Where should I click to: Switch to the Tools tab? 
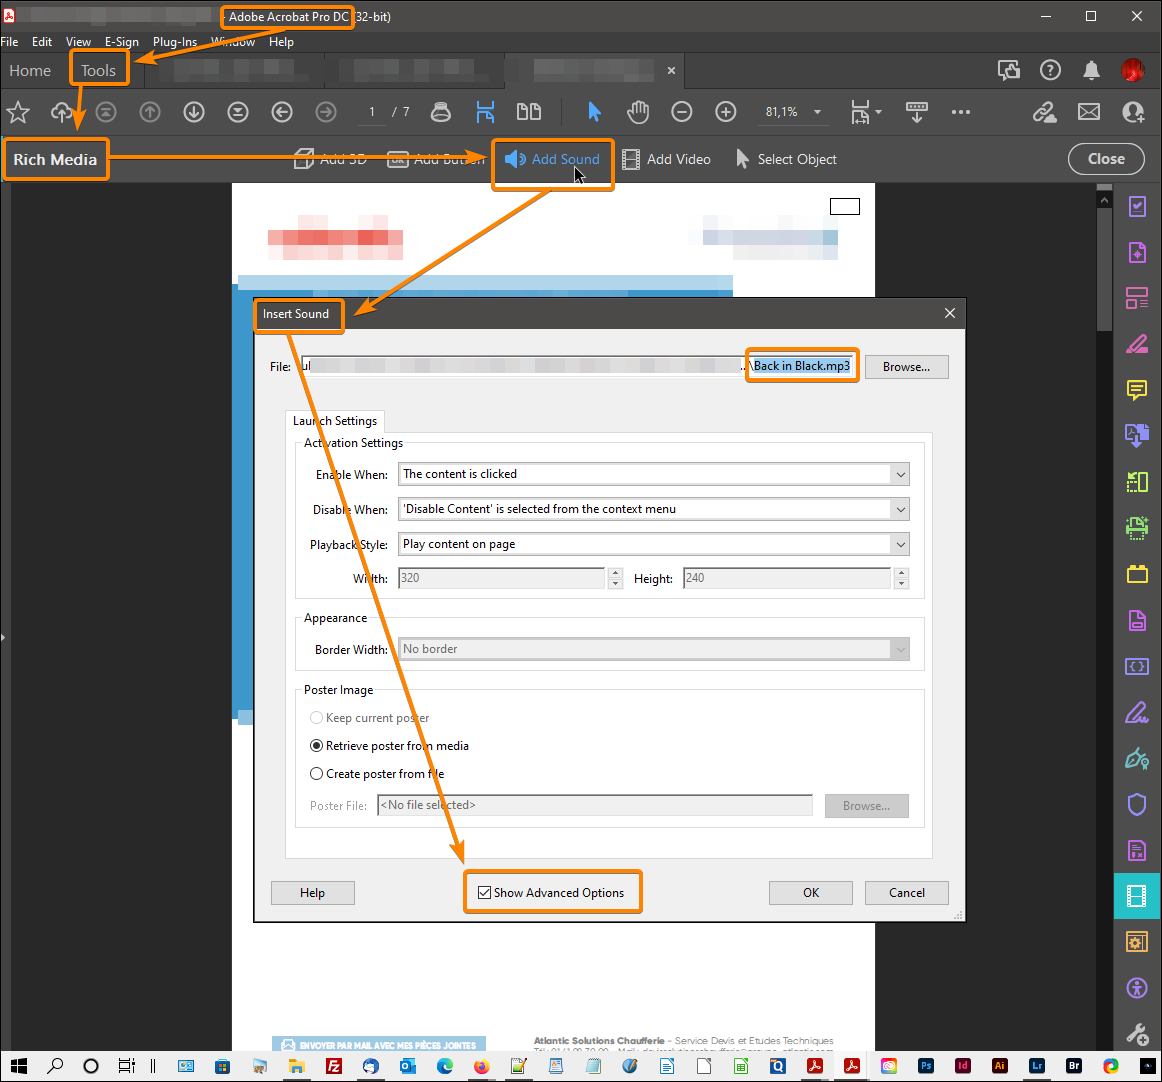[99, 70]
